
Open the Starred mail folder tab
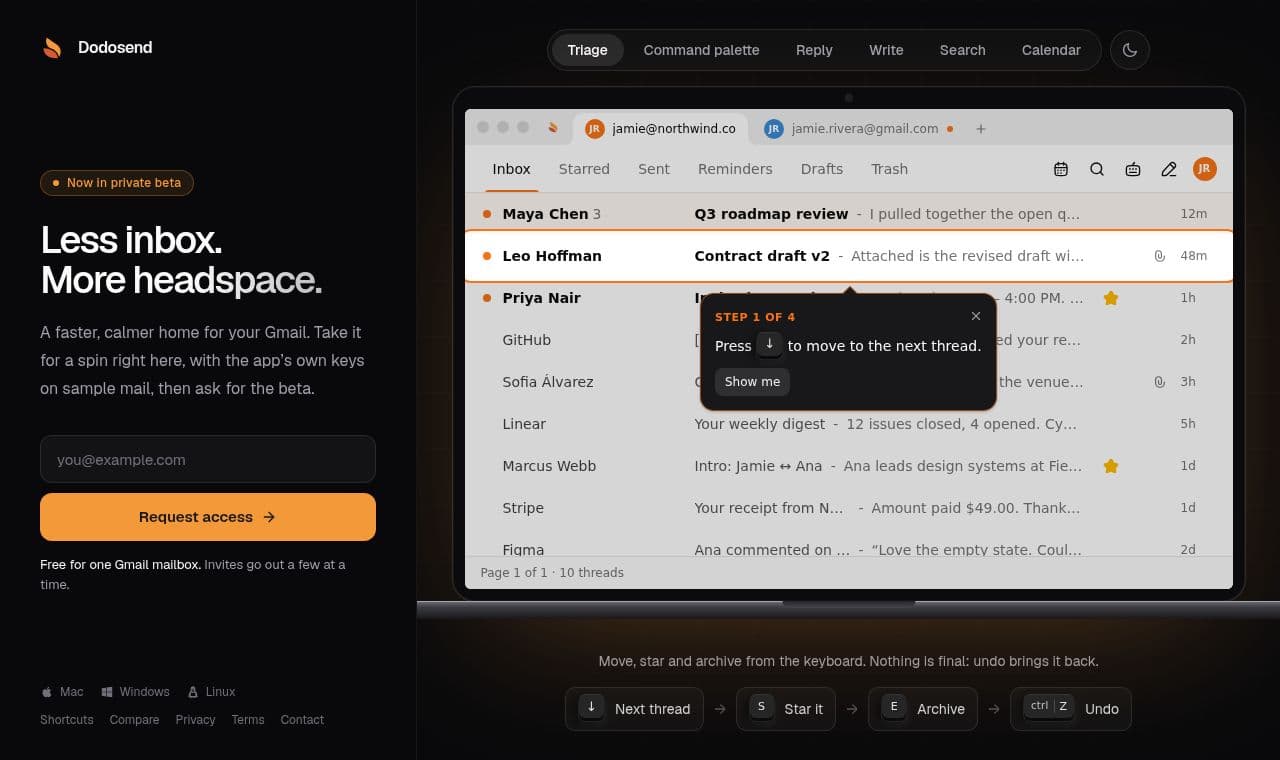(584, 169)
